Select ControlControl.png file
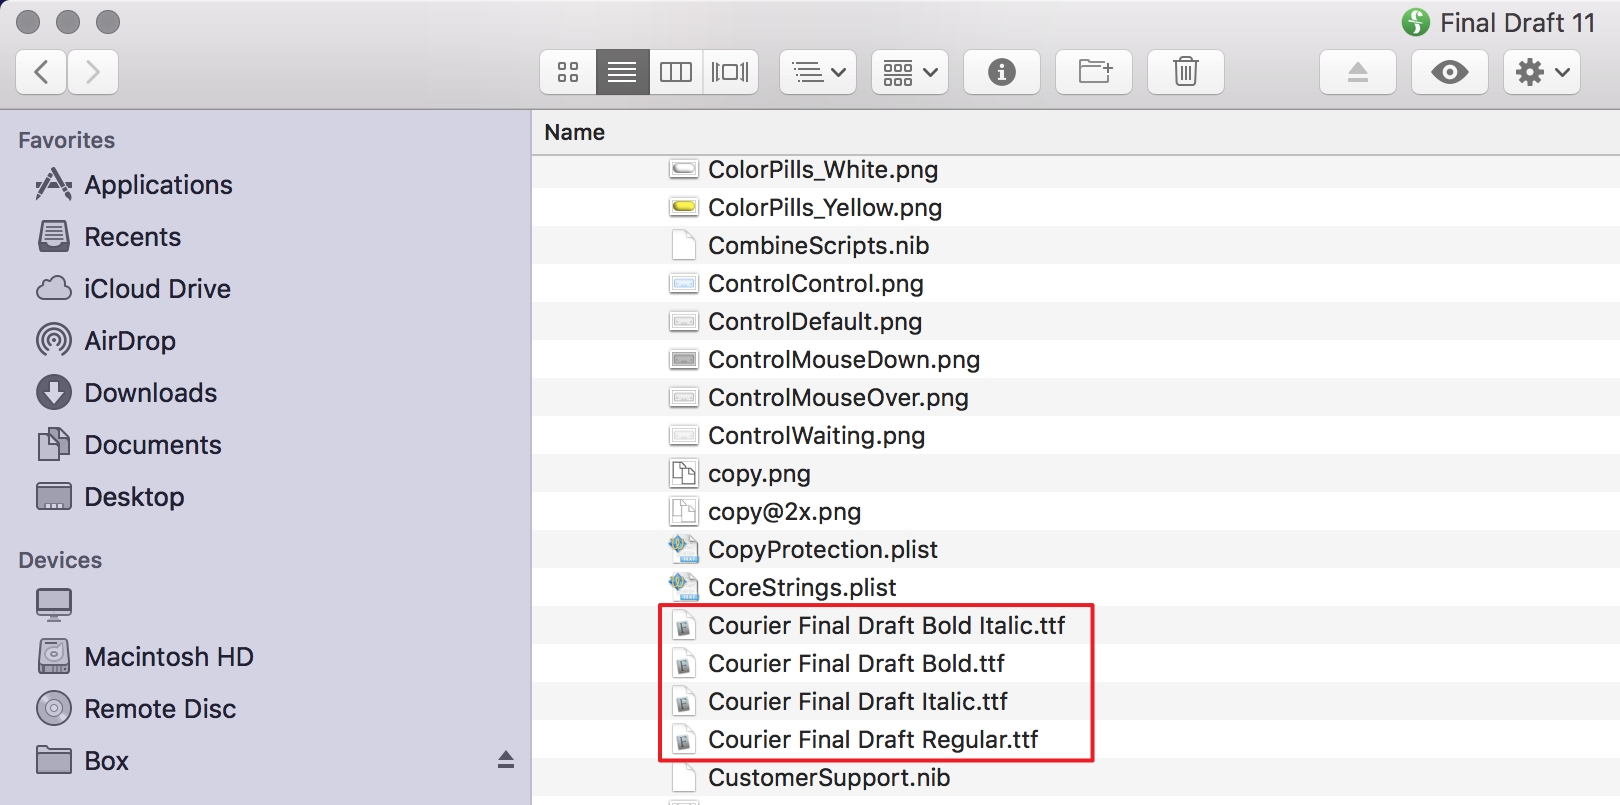1620x805 pixels. tap(816, 284)
